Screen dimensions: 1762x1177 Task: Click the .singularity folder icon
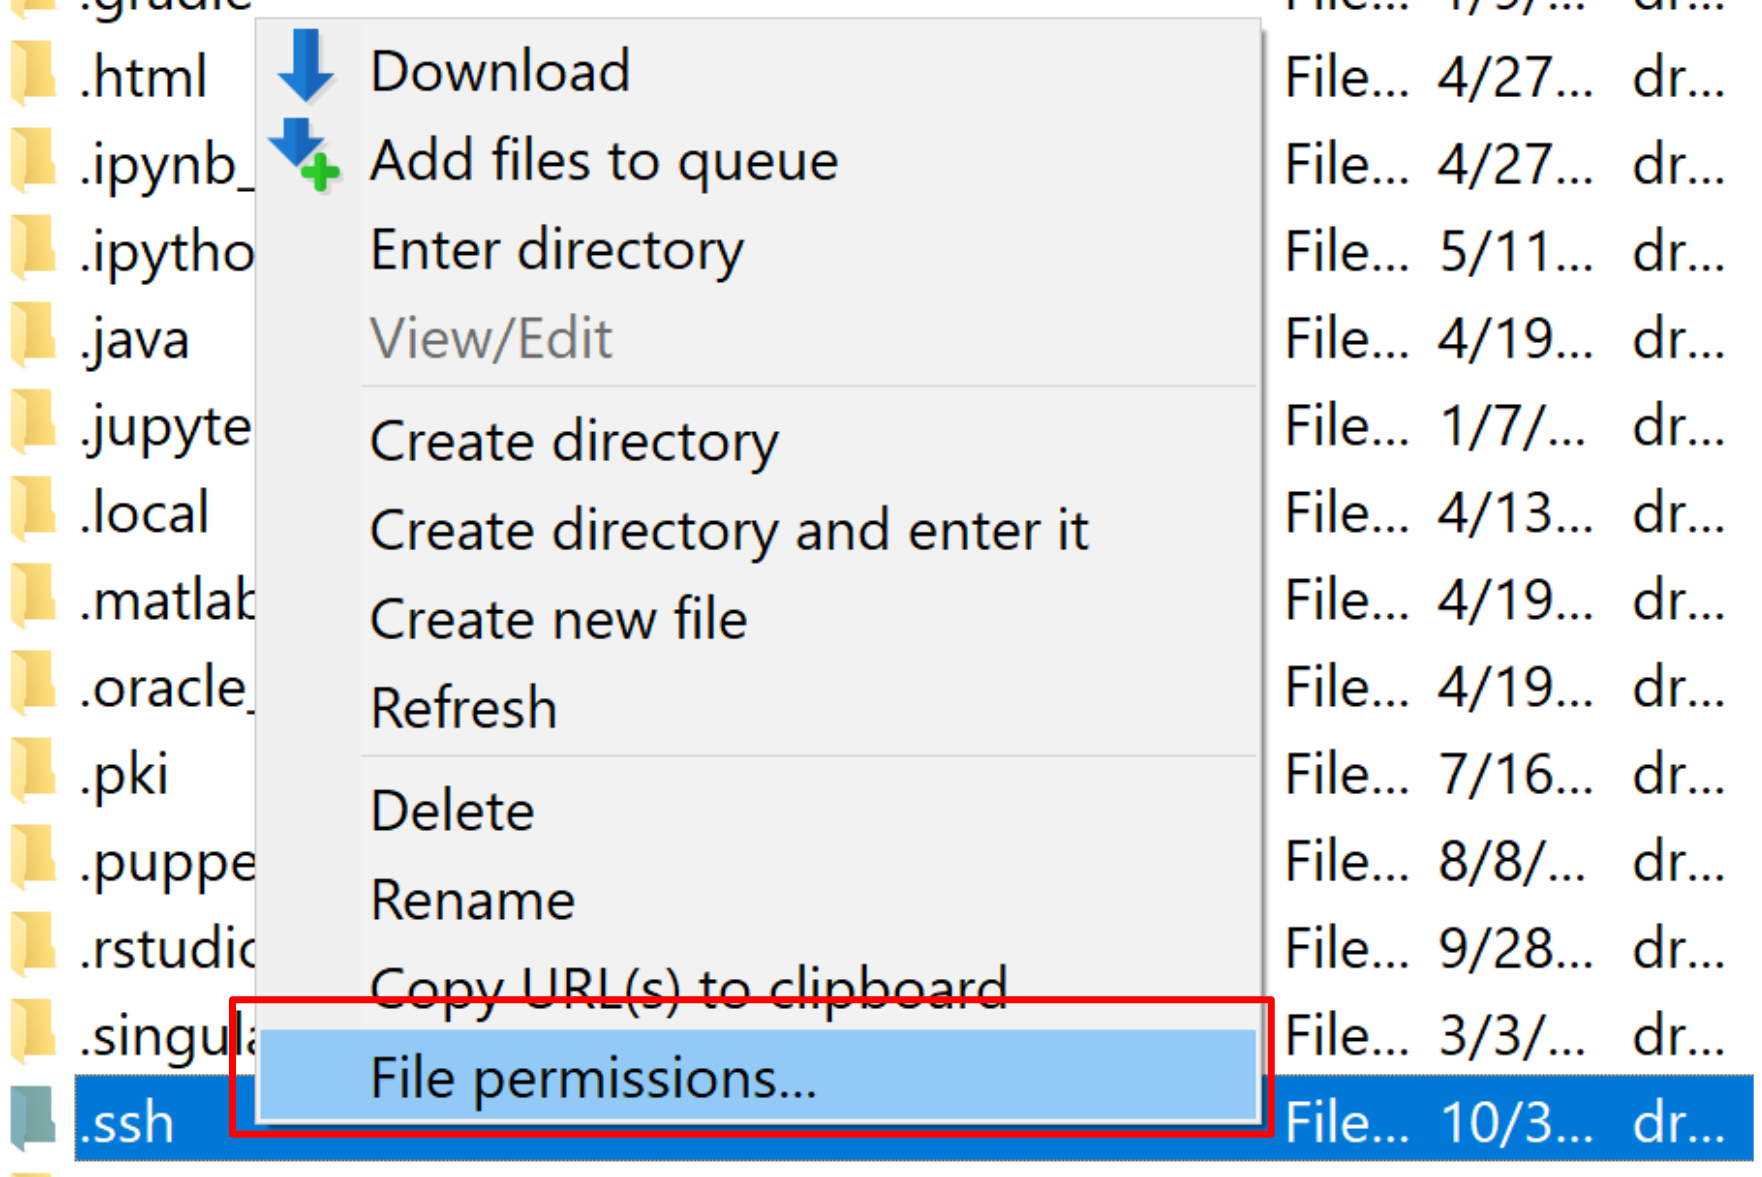(x=33, y=1034)
